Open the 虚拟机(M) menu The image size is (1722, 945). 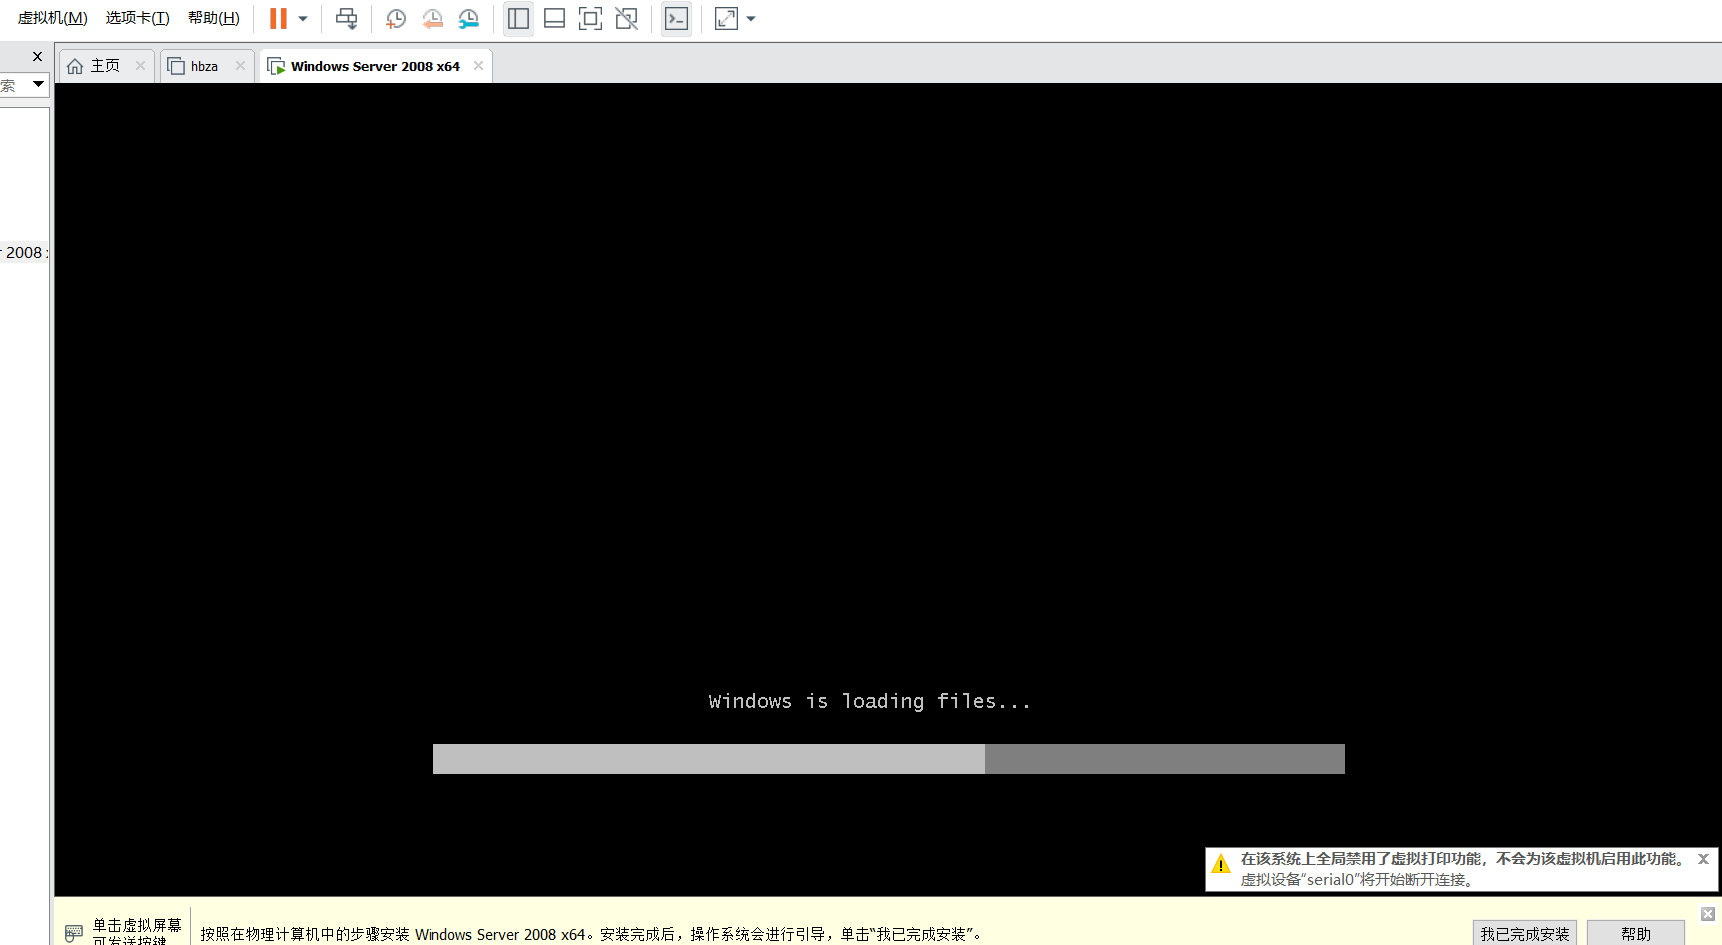pyautogui.click(x=53, y=18)
